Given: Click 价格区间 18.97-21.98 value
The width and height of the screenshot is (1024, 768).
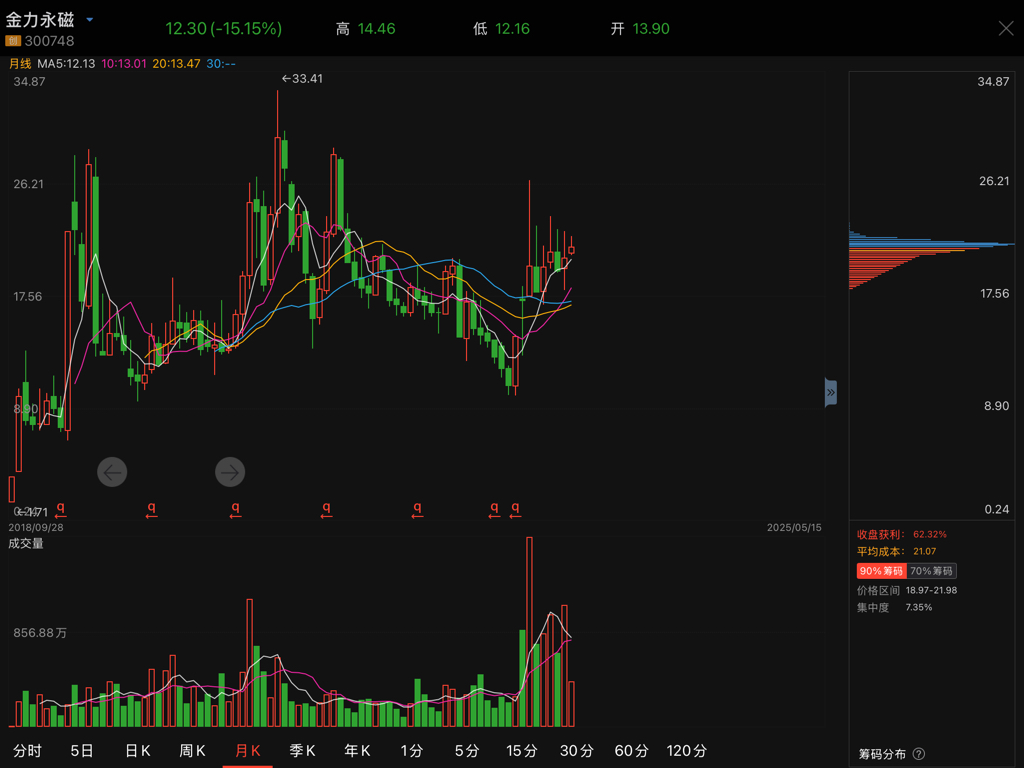Looking at the screenshot, I should click(931, 590).
